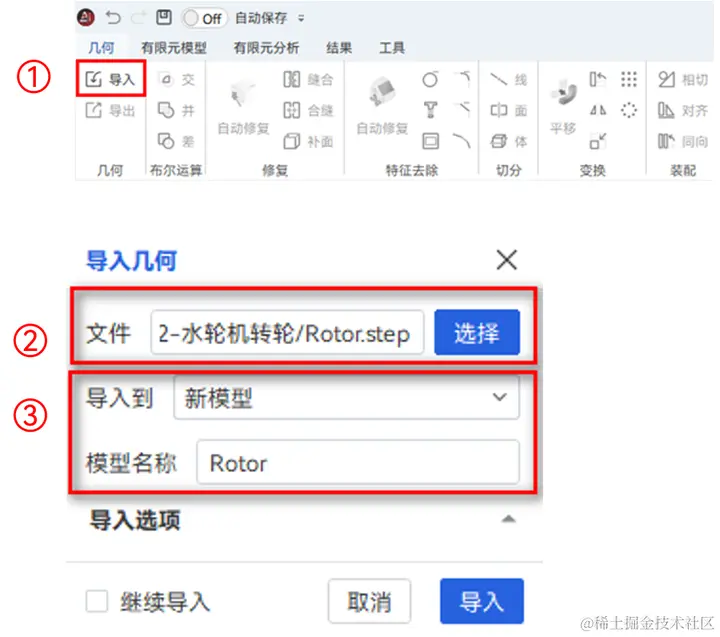This screenshot has height=637, width=720.
Task: Select the 体 (Body) split tool
Action: (508, 141)
